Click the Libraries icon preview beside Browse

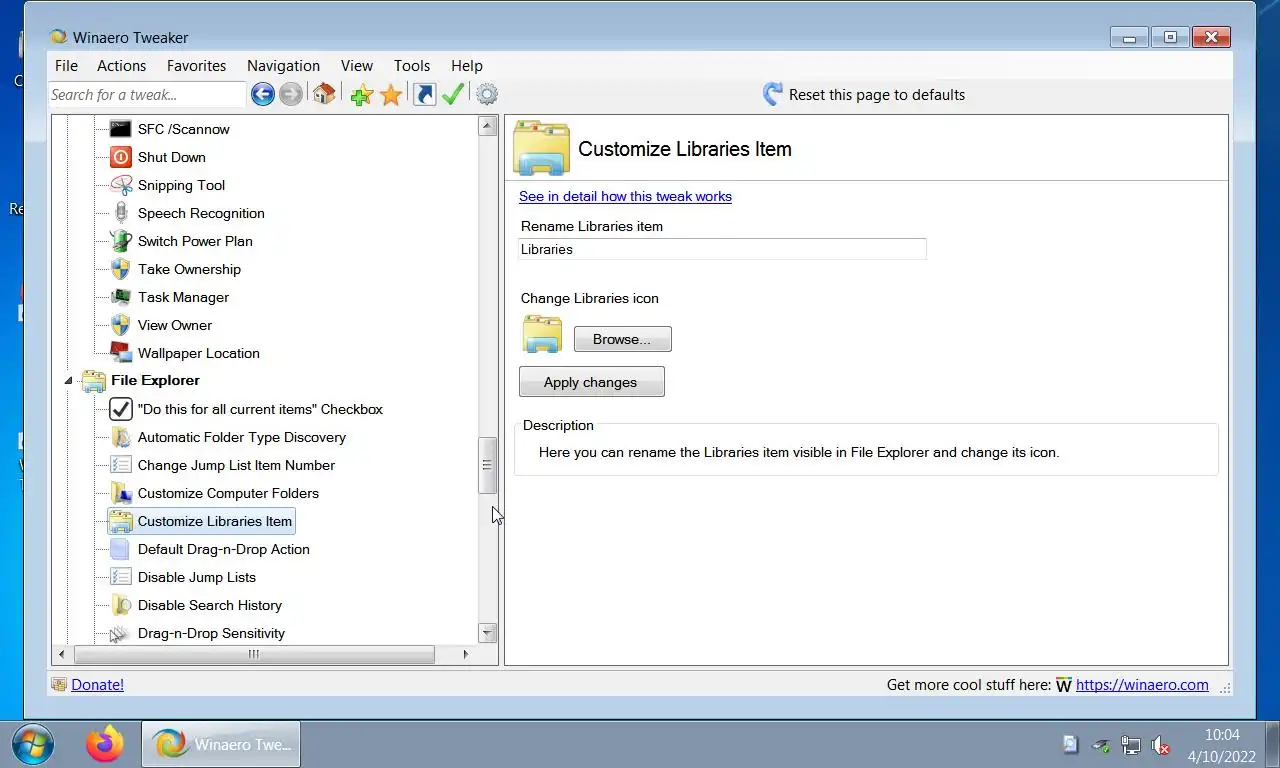pos(542,334)
